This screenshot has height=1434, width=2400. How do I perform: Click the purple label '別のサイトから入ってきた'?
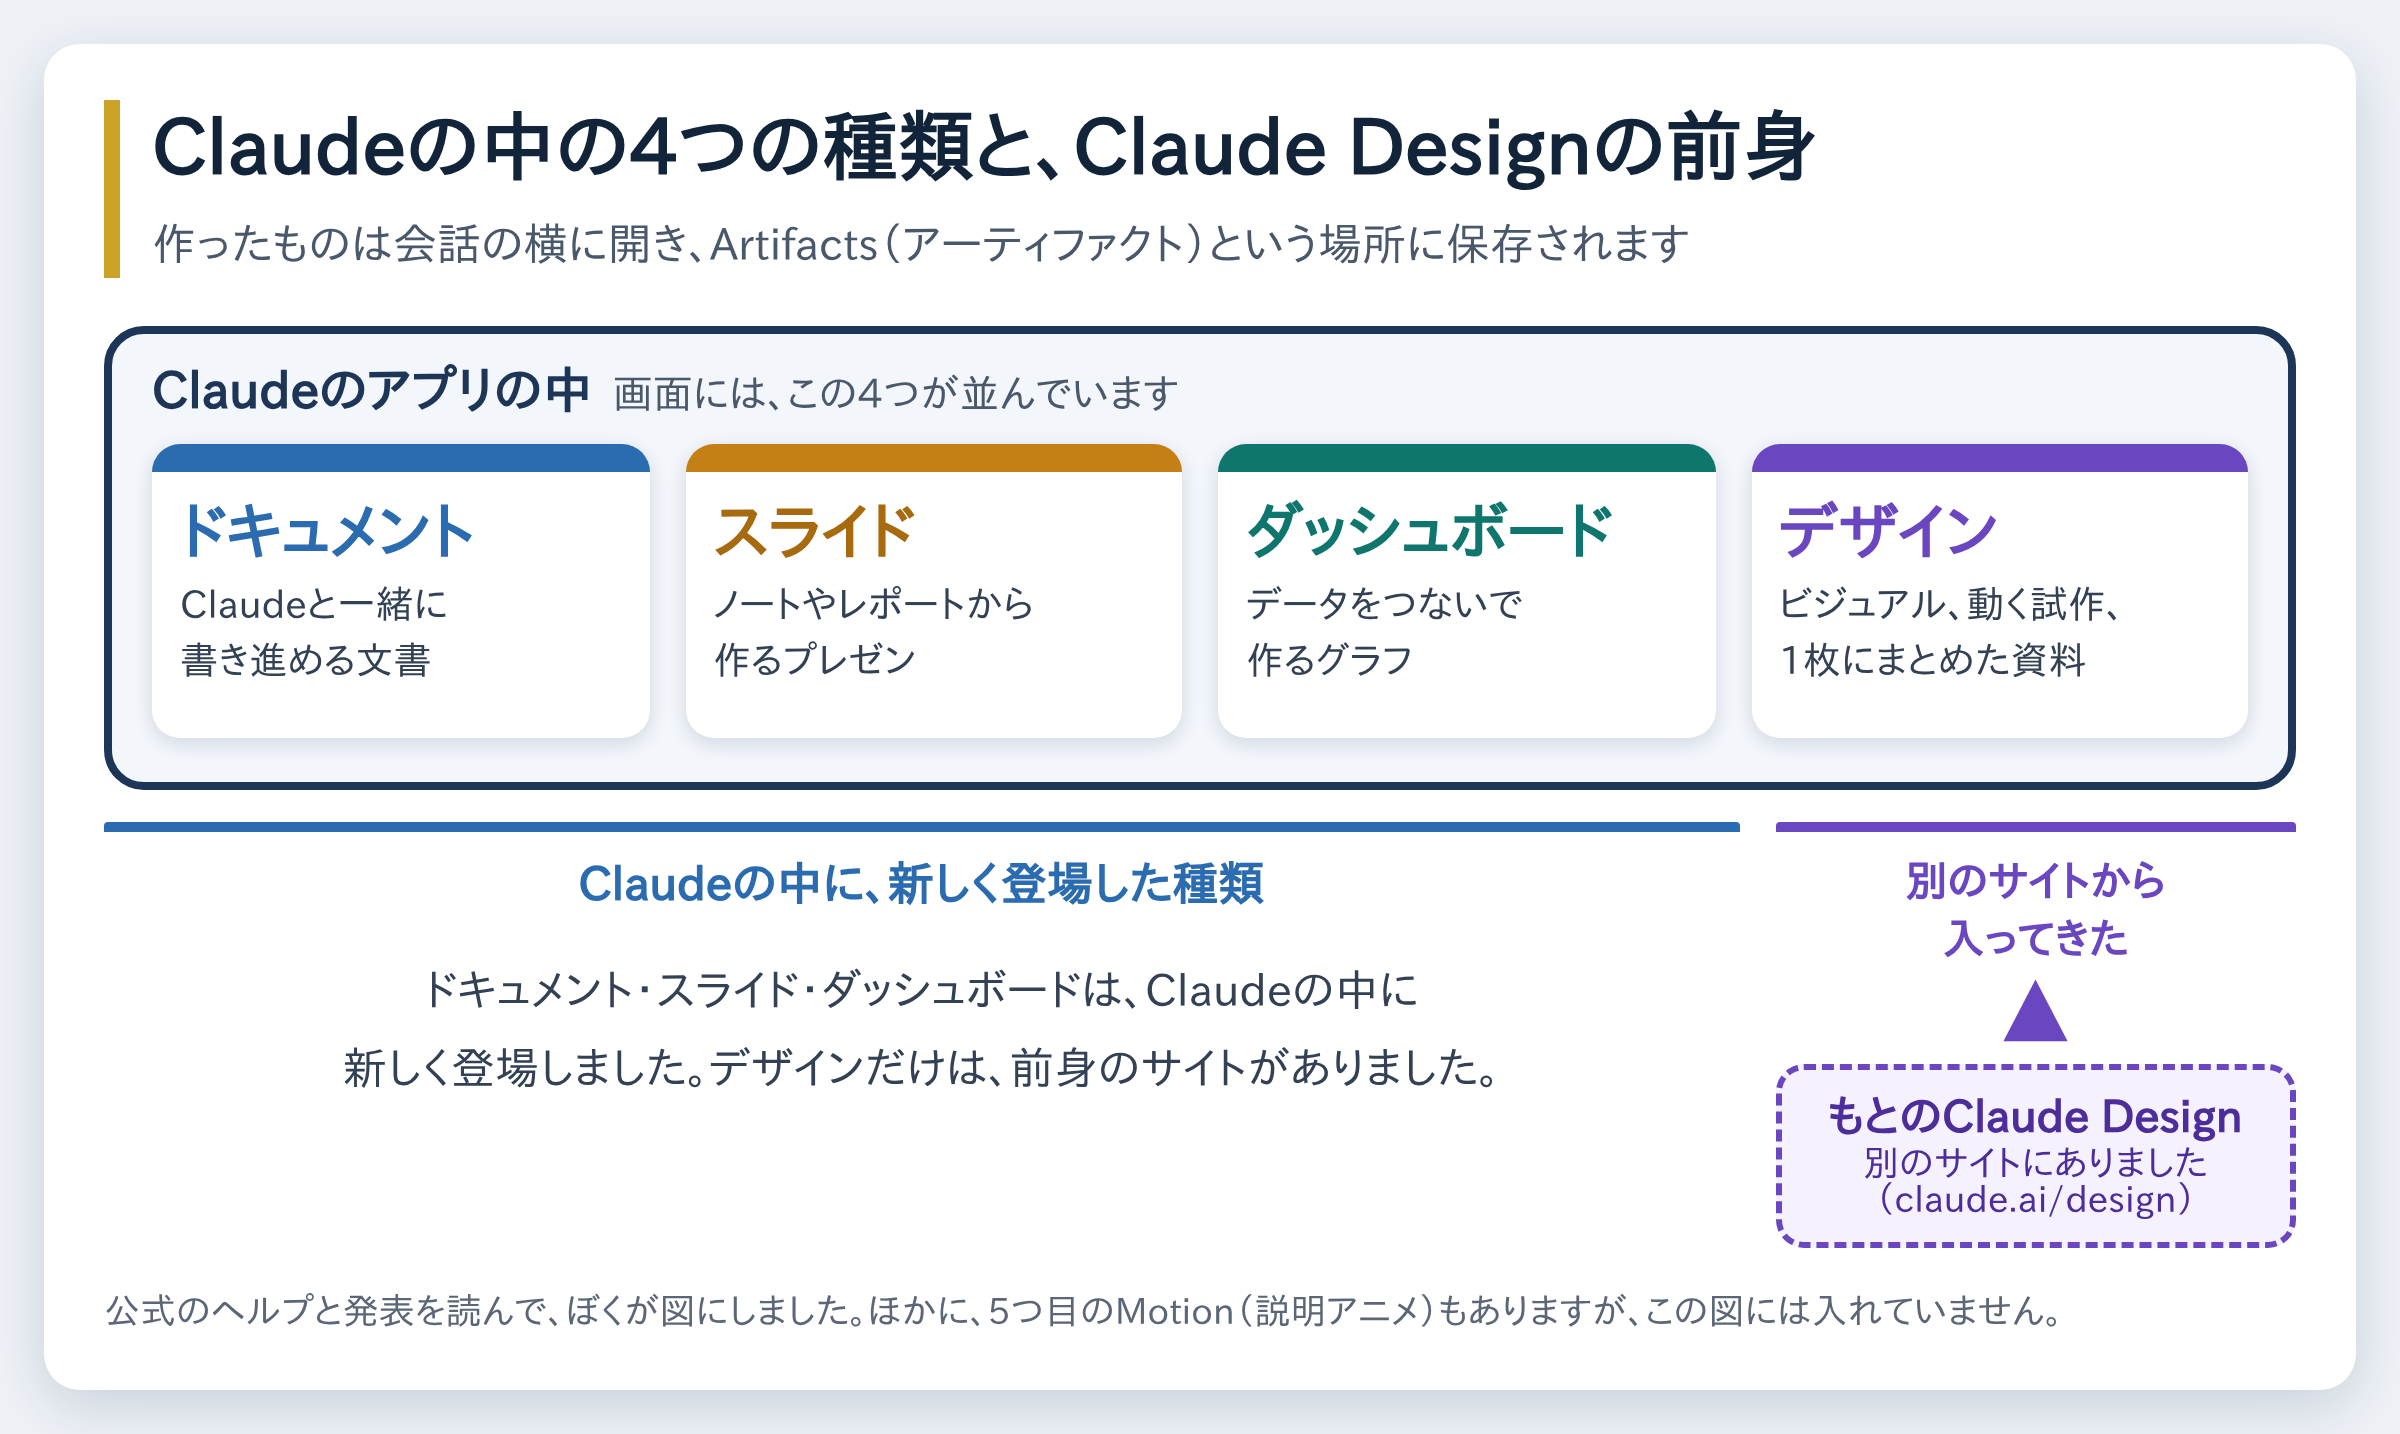tap(2035, 909)
